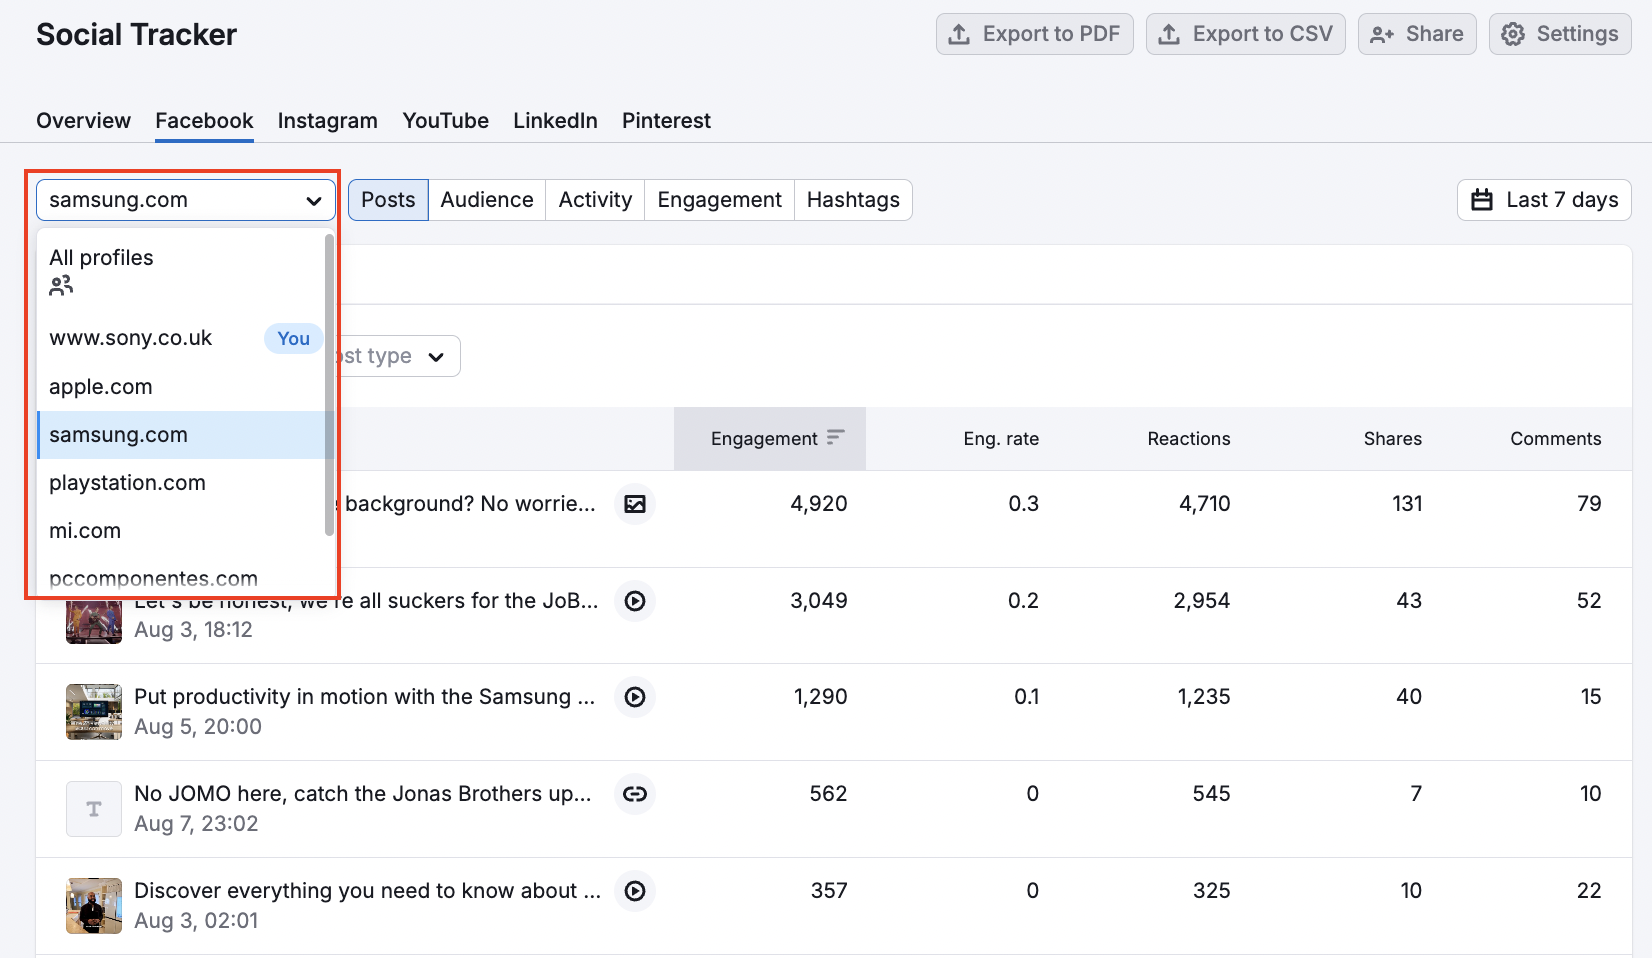The image size is (1652, 958).
Task: Click the video play icon on the Samsung productivity post
Action: [635, 697]
